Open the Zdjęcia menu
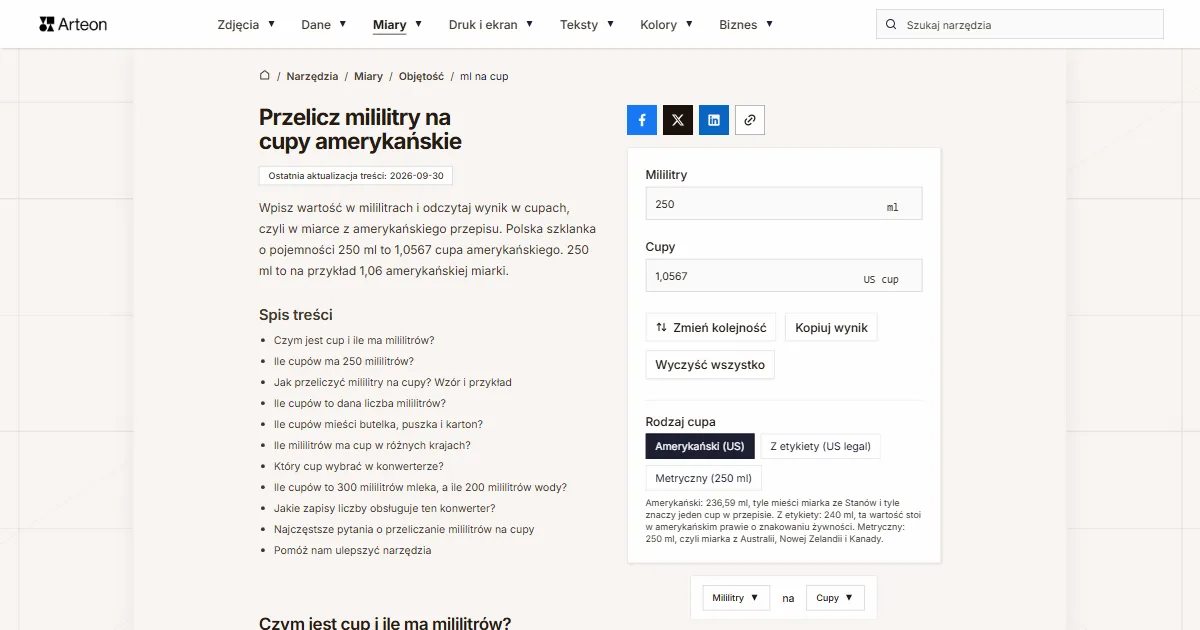This screenshot has width=1200, height=630. click(246, 24)
